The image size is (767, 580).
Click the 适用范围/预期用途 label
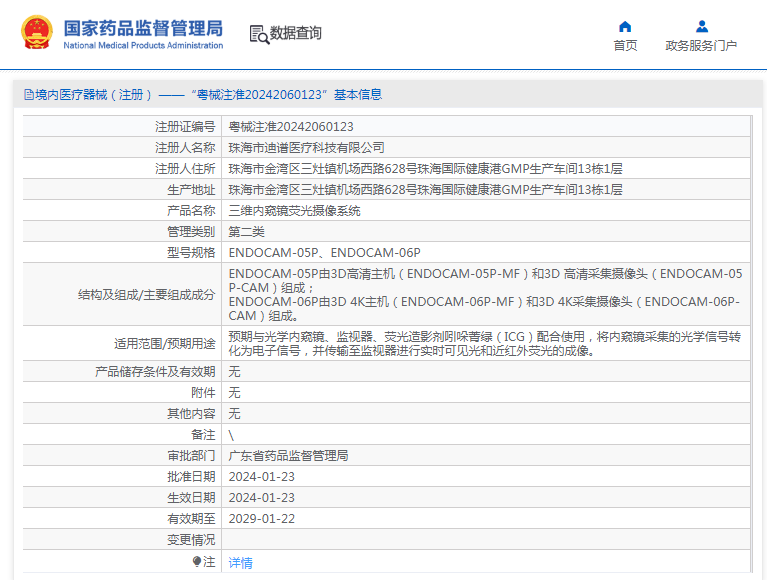[x=164, y=344]
